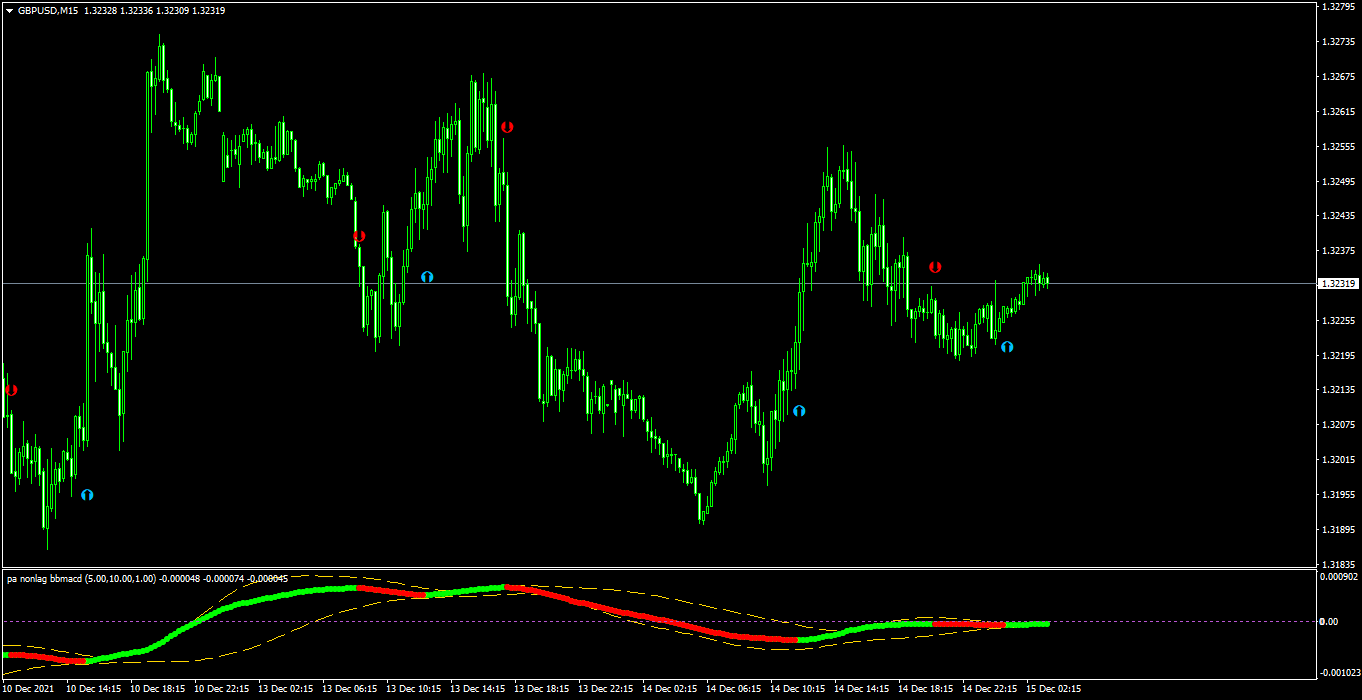This screenshot has width=1362, height=700.
Task: Click the 10 Dec 18:15 time label
Action: click(x=158, y=690)
